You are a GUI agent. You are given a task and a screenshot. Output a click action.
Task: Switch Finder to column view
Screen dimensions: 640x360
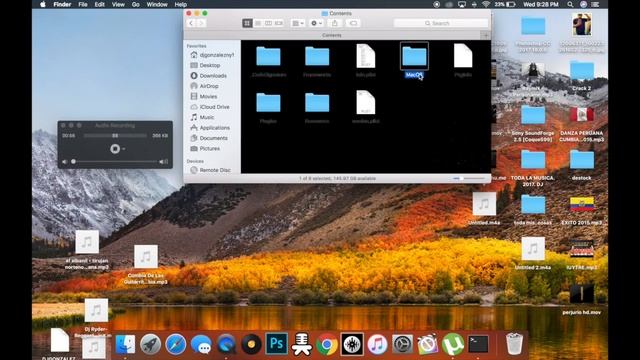268,23
